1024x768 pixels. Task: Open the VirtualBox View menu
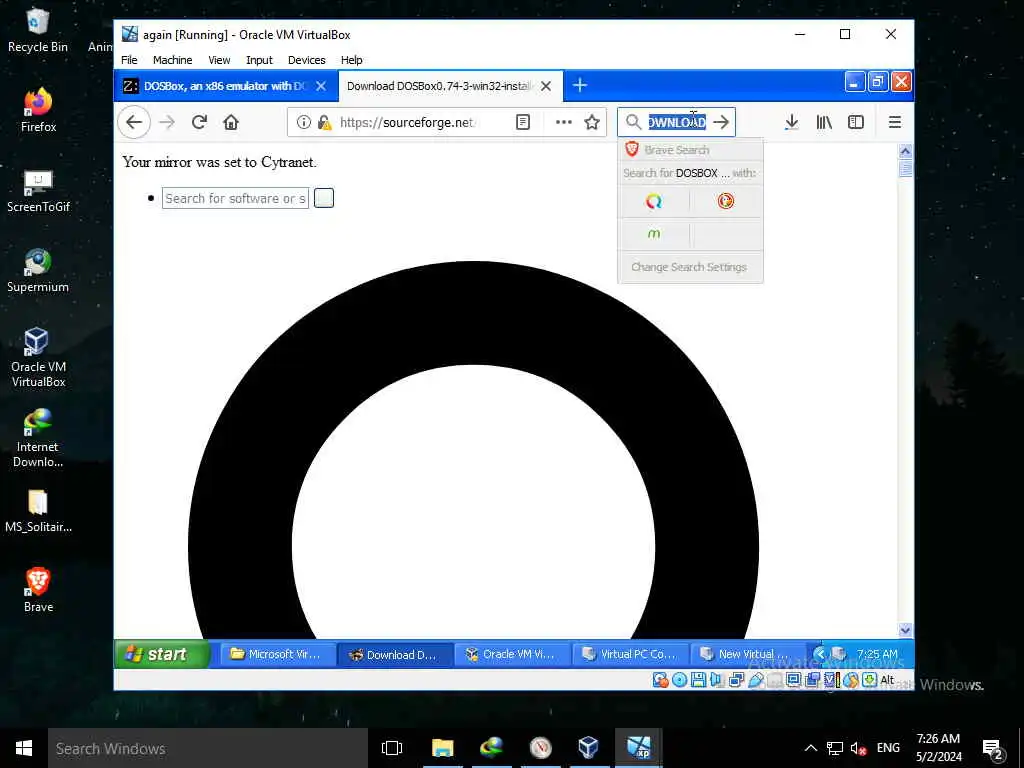click(x=219, y=60)
